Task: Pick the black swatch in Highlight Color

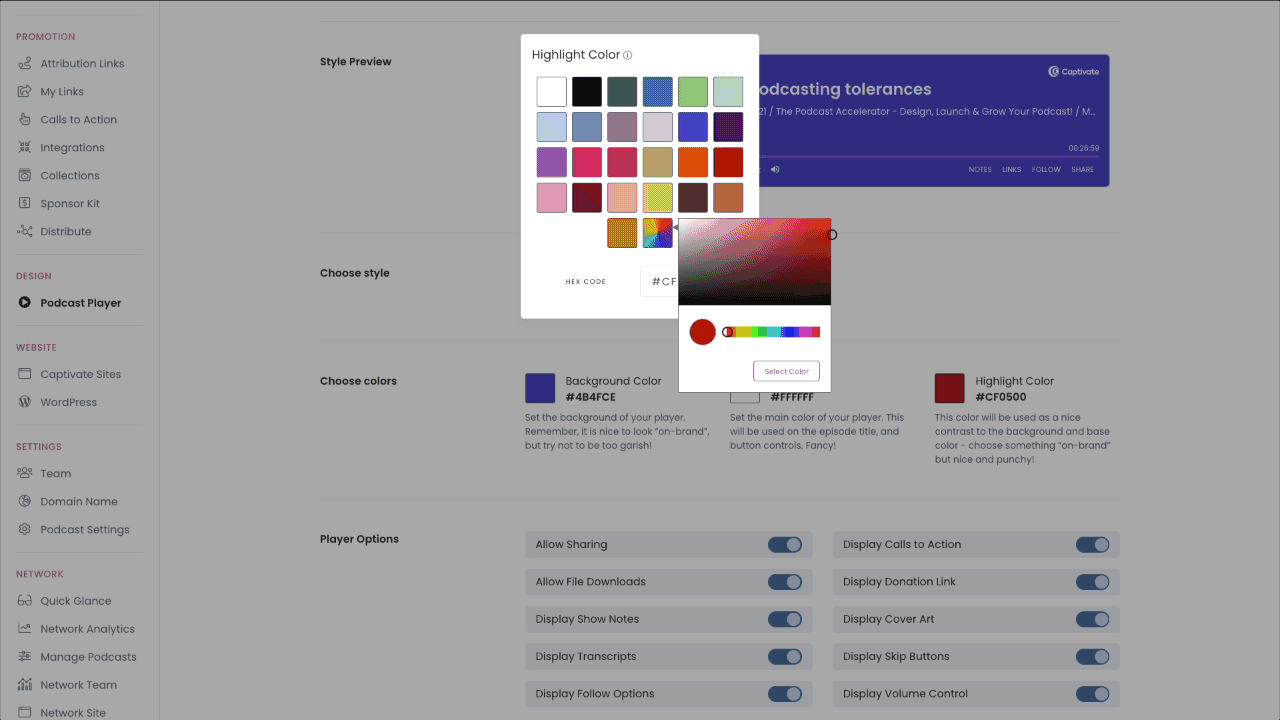Action: click(x=586, y=91)
